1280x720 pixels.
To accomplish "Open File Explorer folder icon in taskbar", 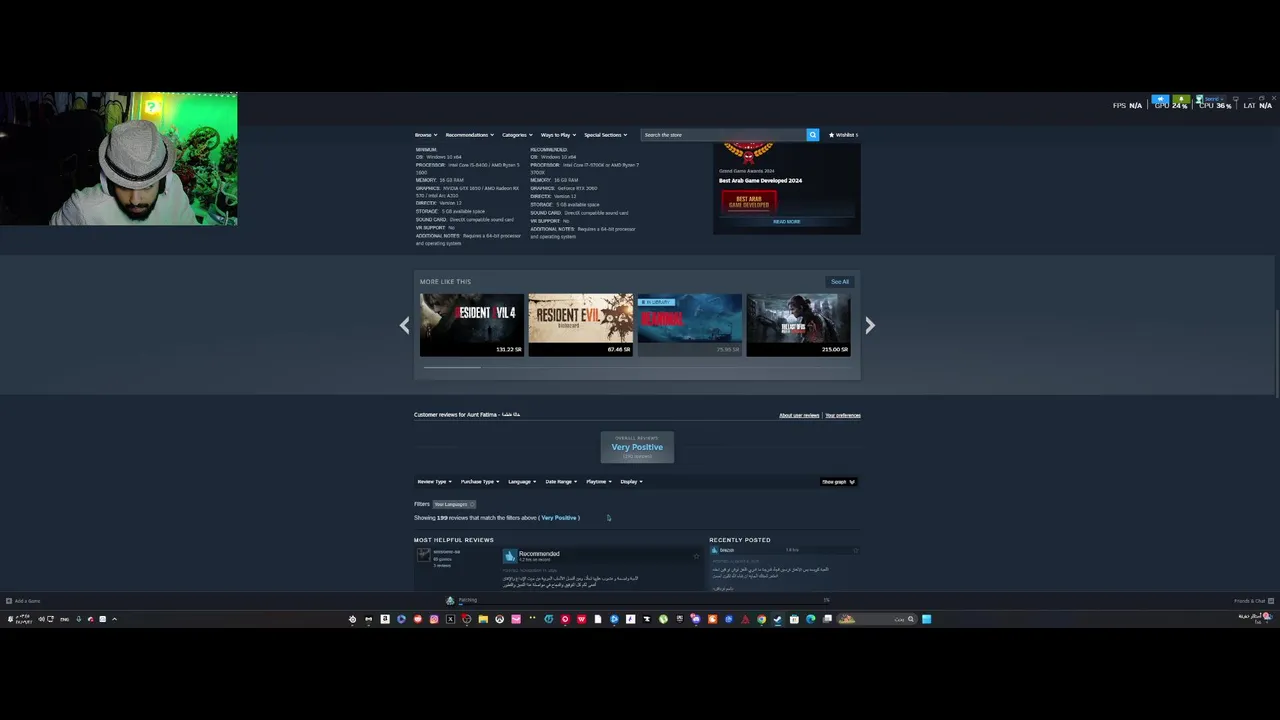I will pos(483,619).
